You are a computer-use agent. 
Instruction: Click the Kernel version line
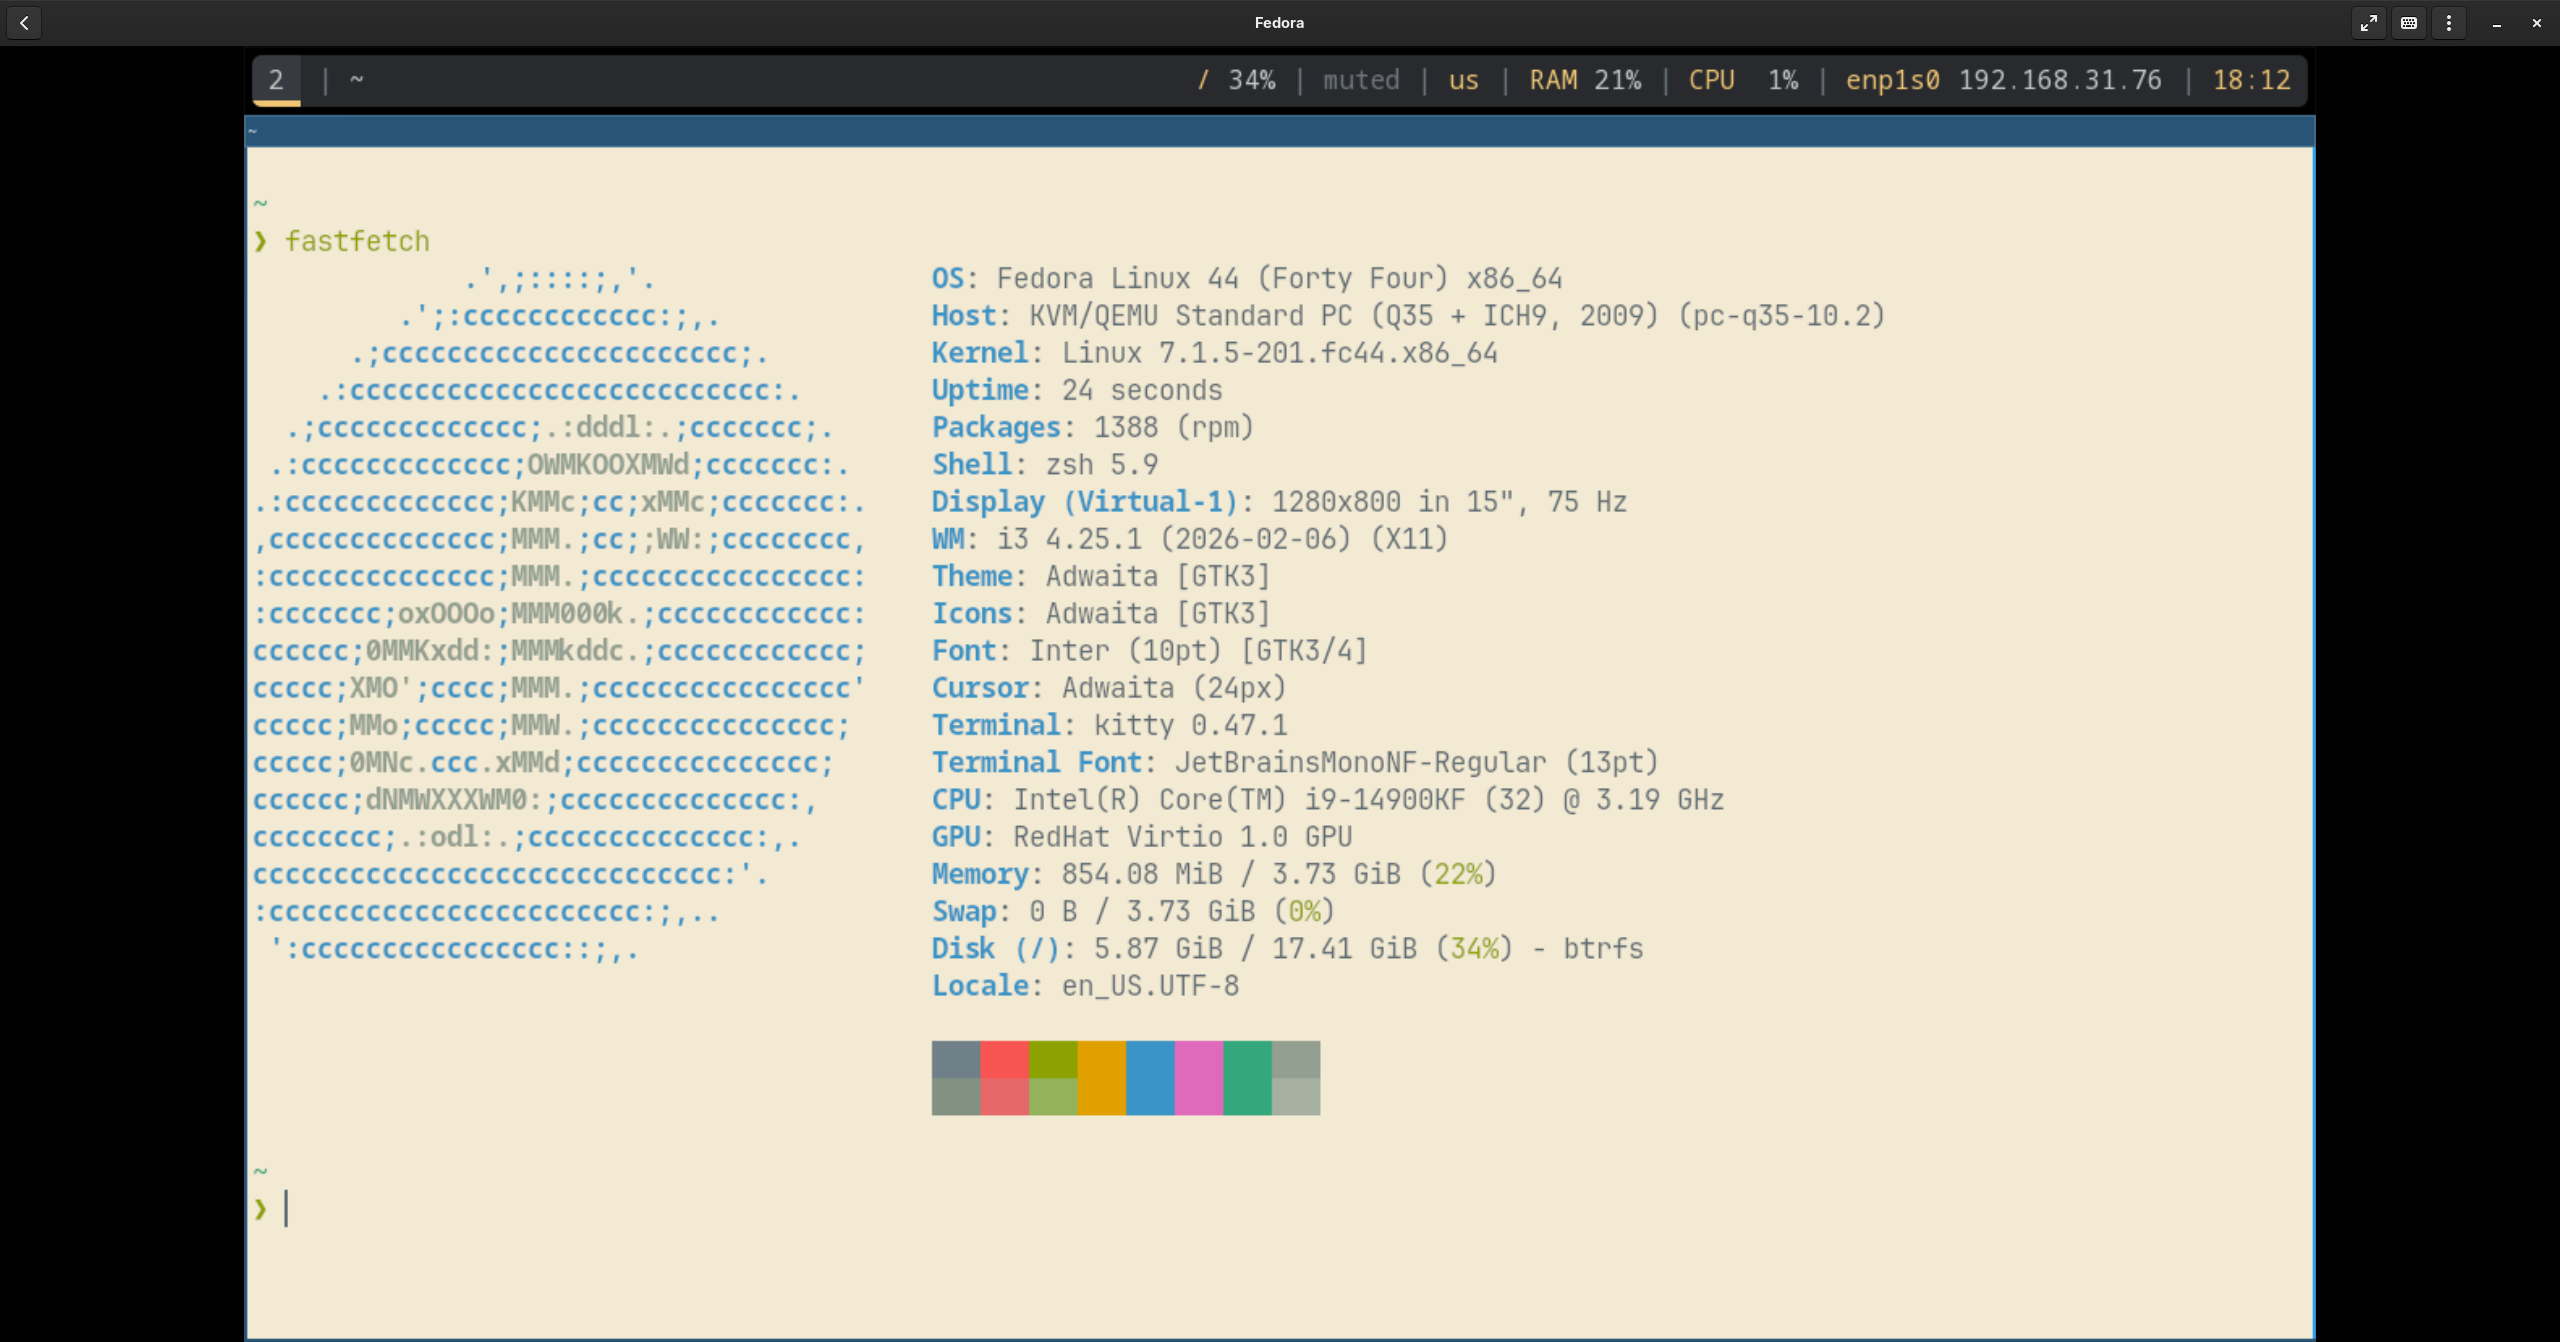pyautogui.click(x=1214, y=353)
